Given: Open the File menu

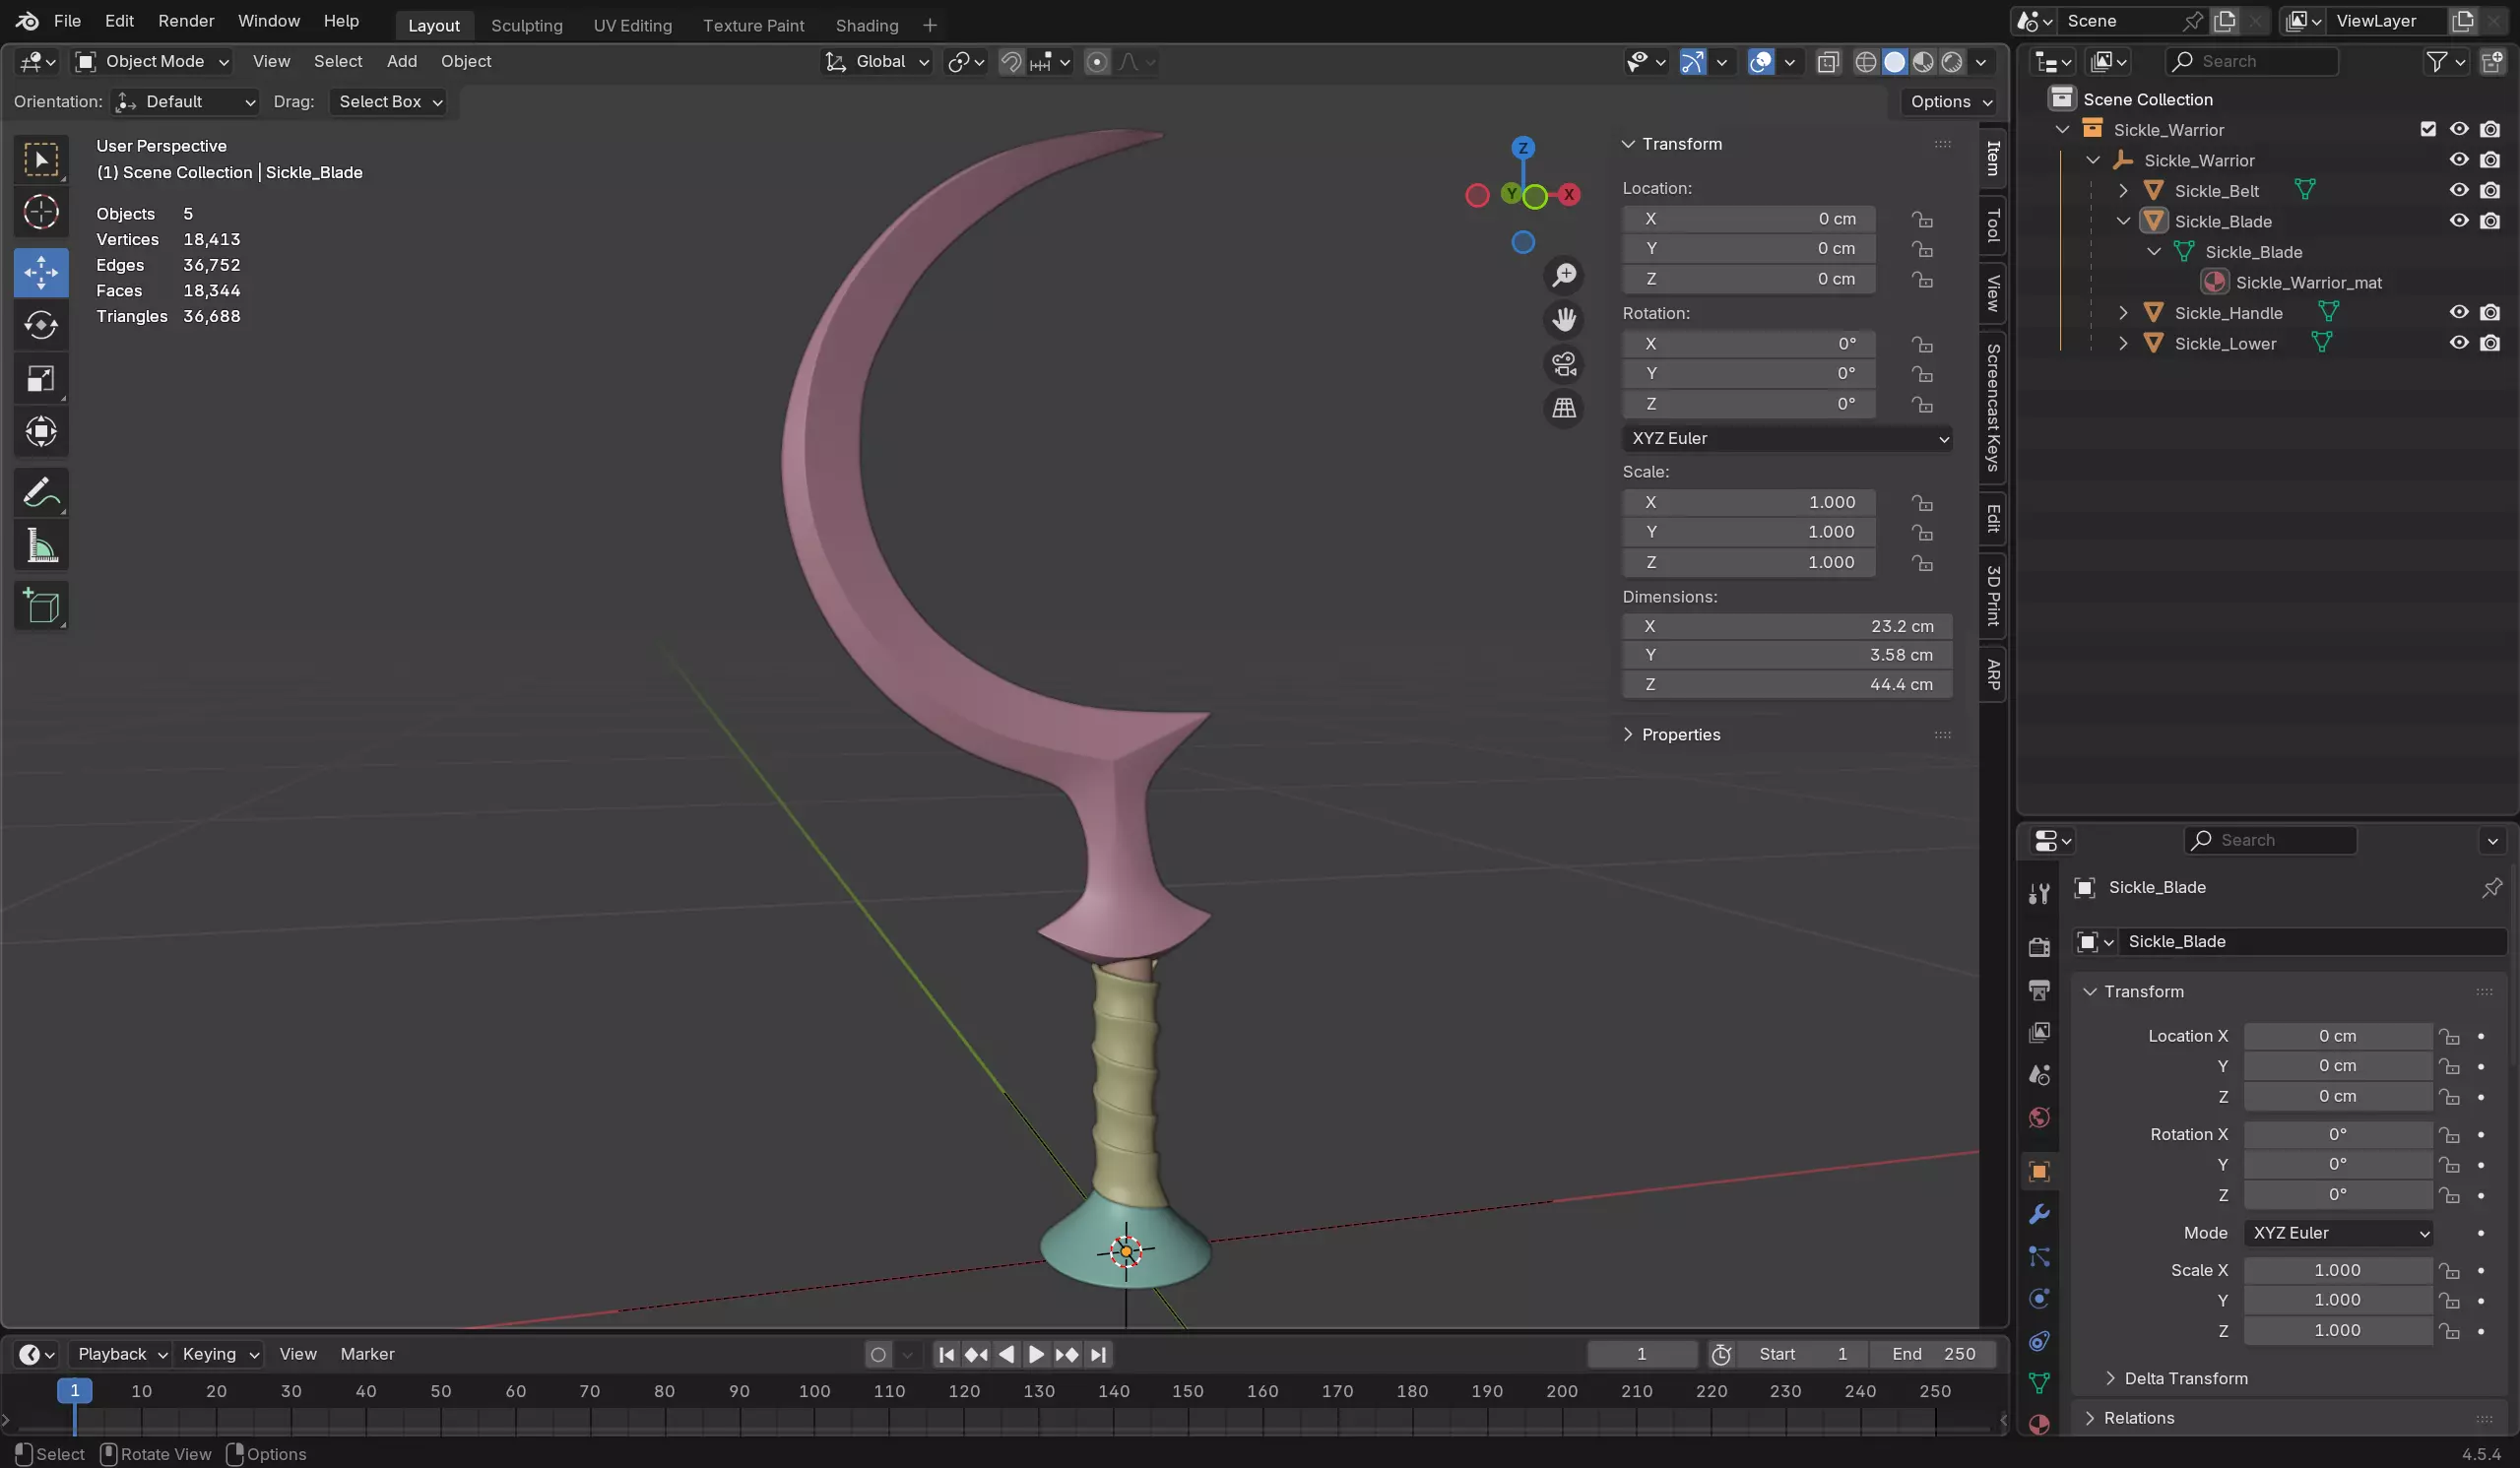Looking at the screenshot, I should 67,21.
